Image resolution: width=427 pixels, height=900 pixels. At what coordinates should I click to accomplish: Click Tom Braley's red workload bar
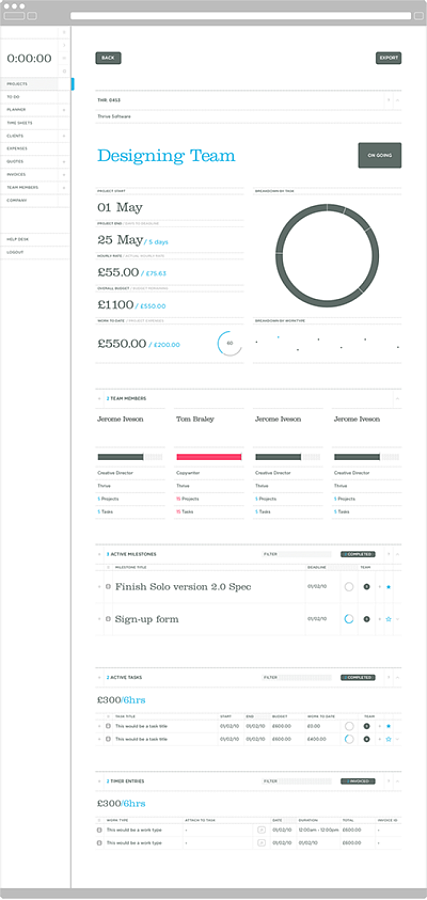point(208,457)
